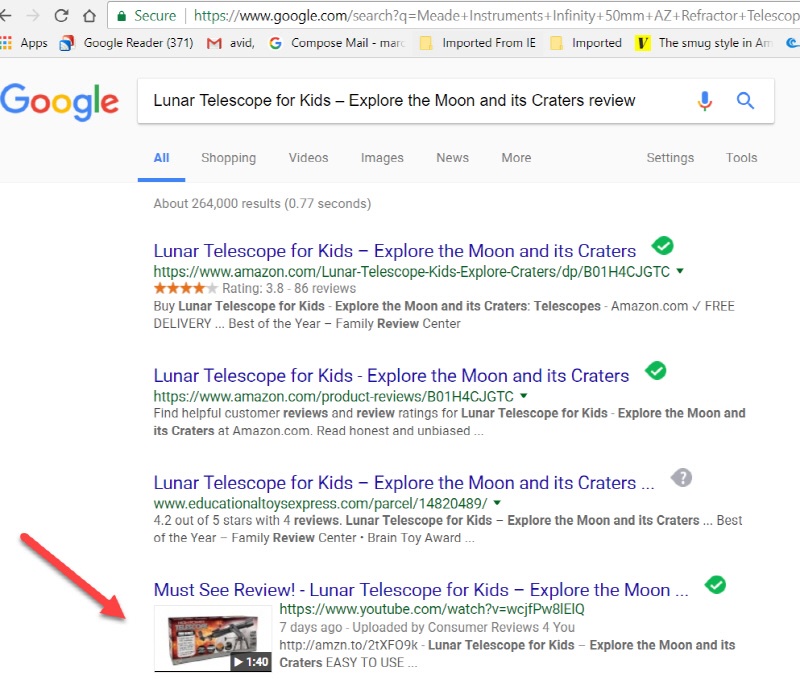This screenshot has width=800, height=695.
Task: Select the All results tab
Action: (161, 158)
